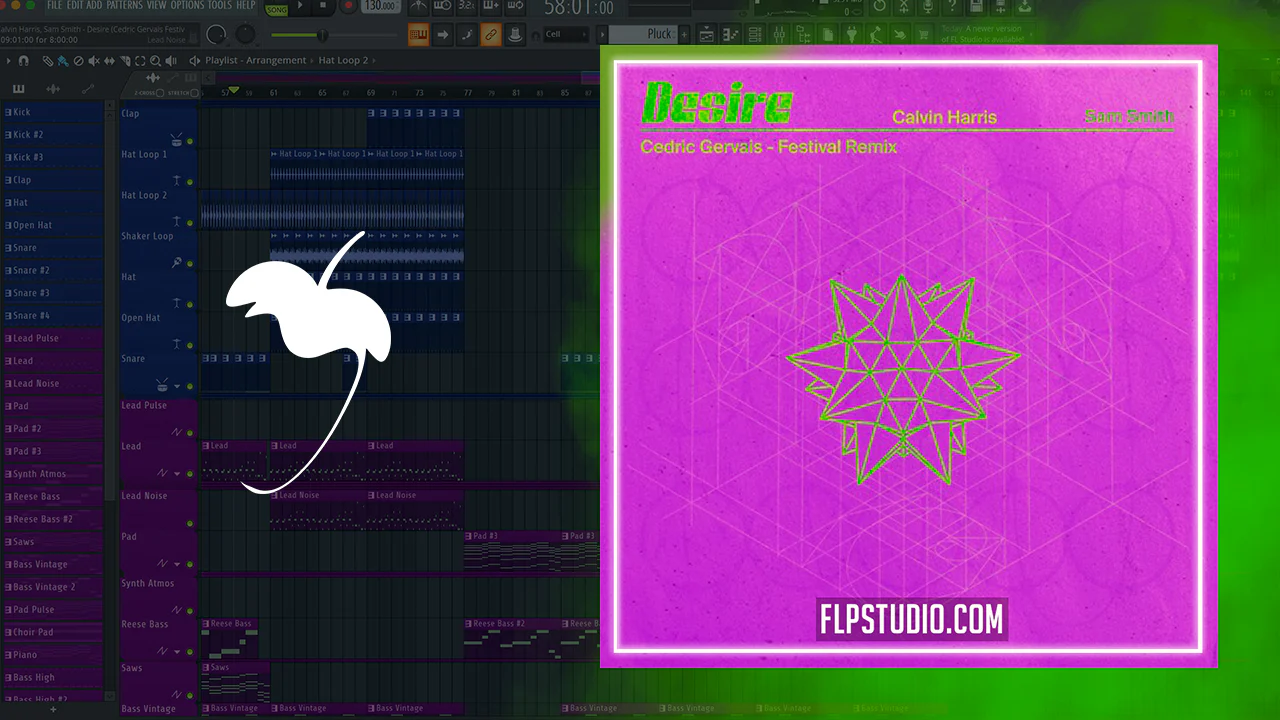Open the TOOLS menu
This screenshot has width=1280, height=720.
pyautogui.click(x=220, y=5)
